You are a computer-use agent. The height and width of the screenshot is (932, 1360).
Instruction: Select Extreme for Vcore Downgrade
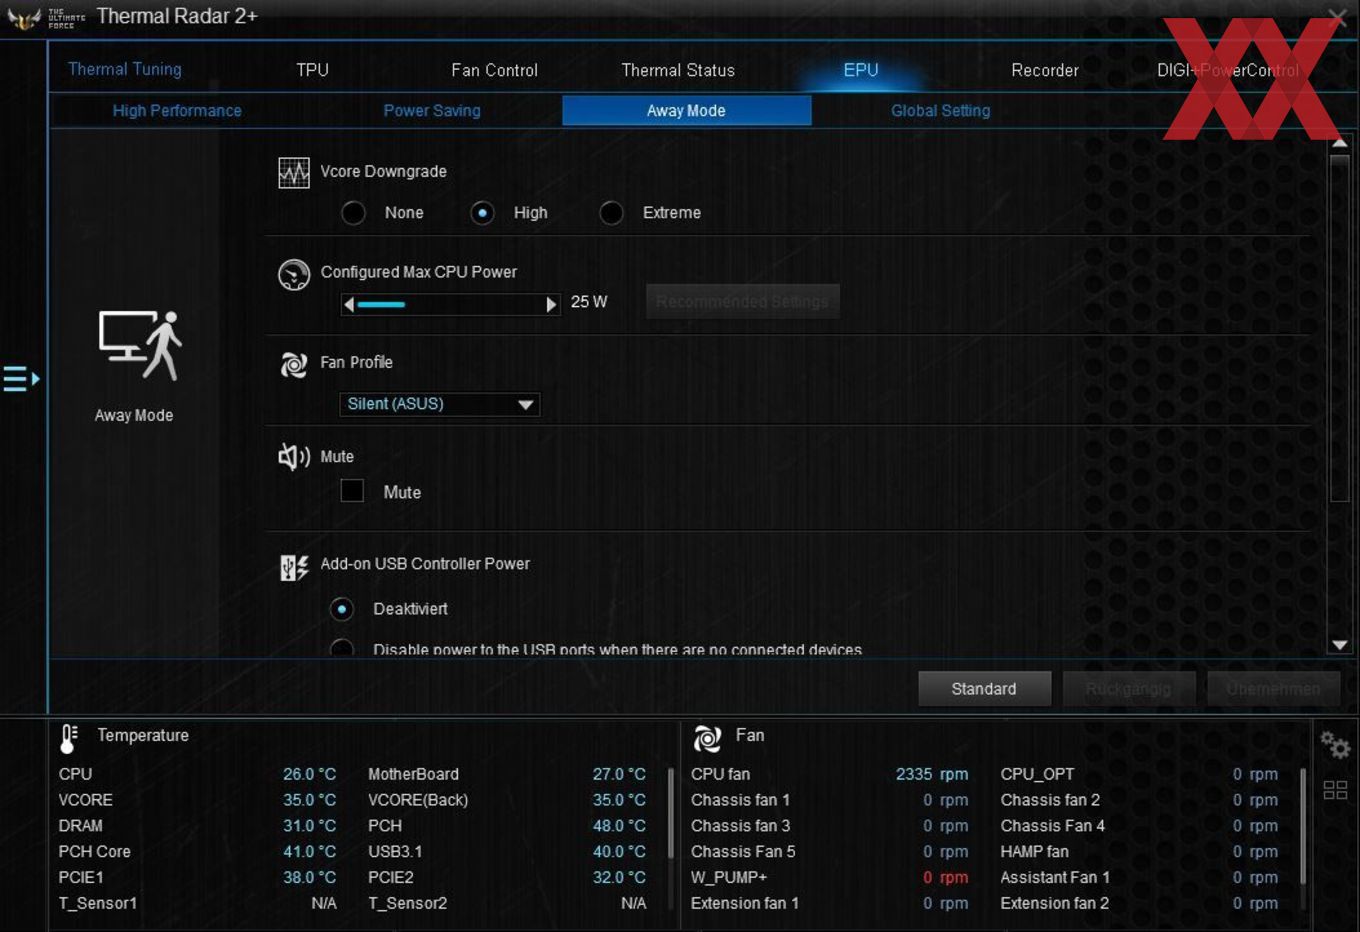click(x=612, y=213)
